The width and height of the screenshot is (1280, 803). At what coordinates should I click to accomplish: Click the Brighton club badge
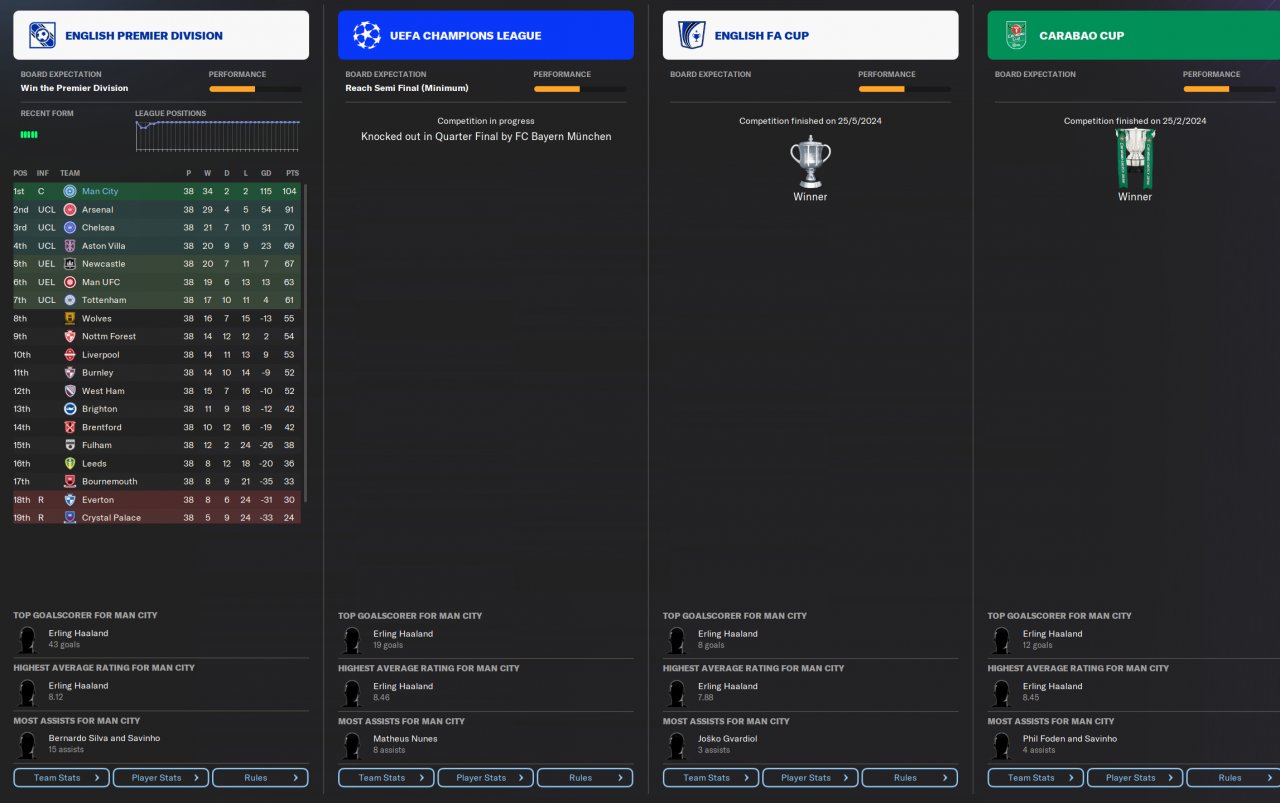point(70,409)
